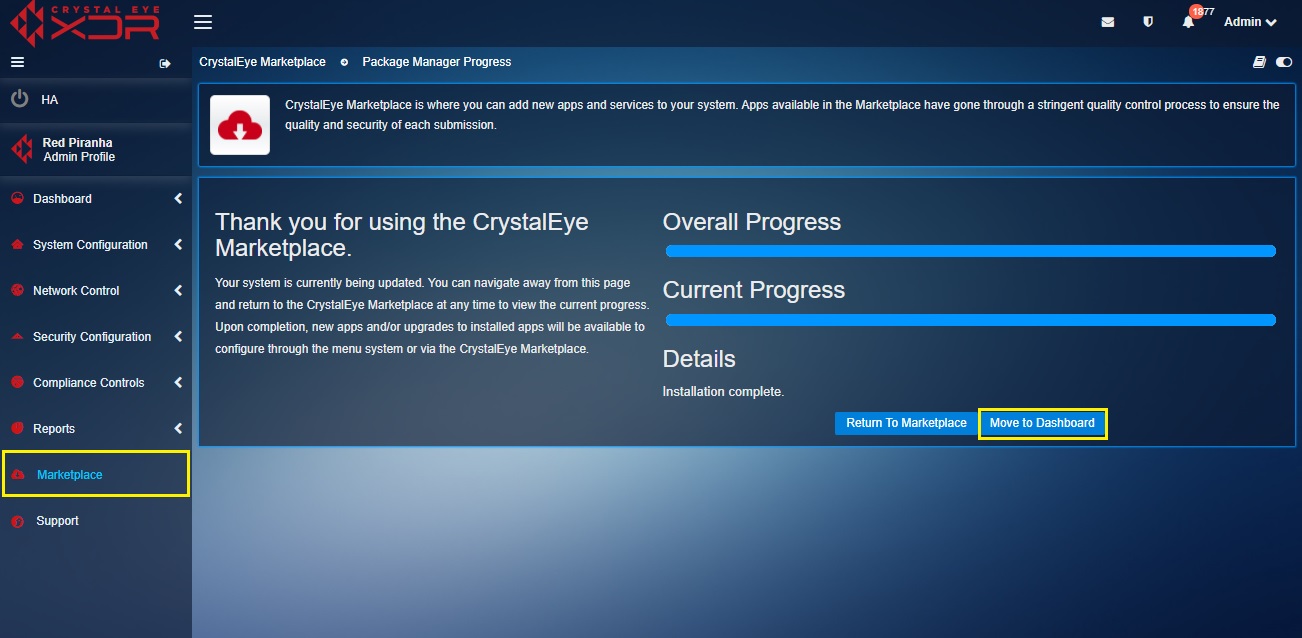
Task: Open System Configuration menu item
Action: pos(90,245)
